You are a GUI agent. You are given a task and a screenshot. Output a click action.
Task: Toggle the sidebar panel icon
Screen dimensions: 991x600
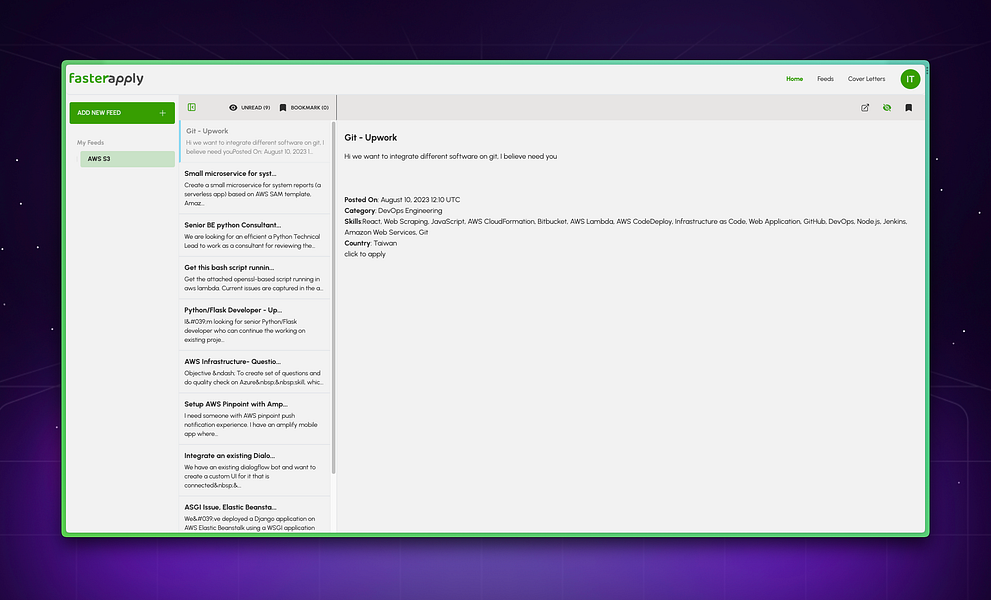click(x=192, y=107)
